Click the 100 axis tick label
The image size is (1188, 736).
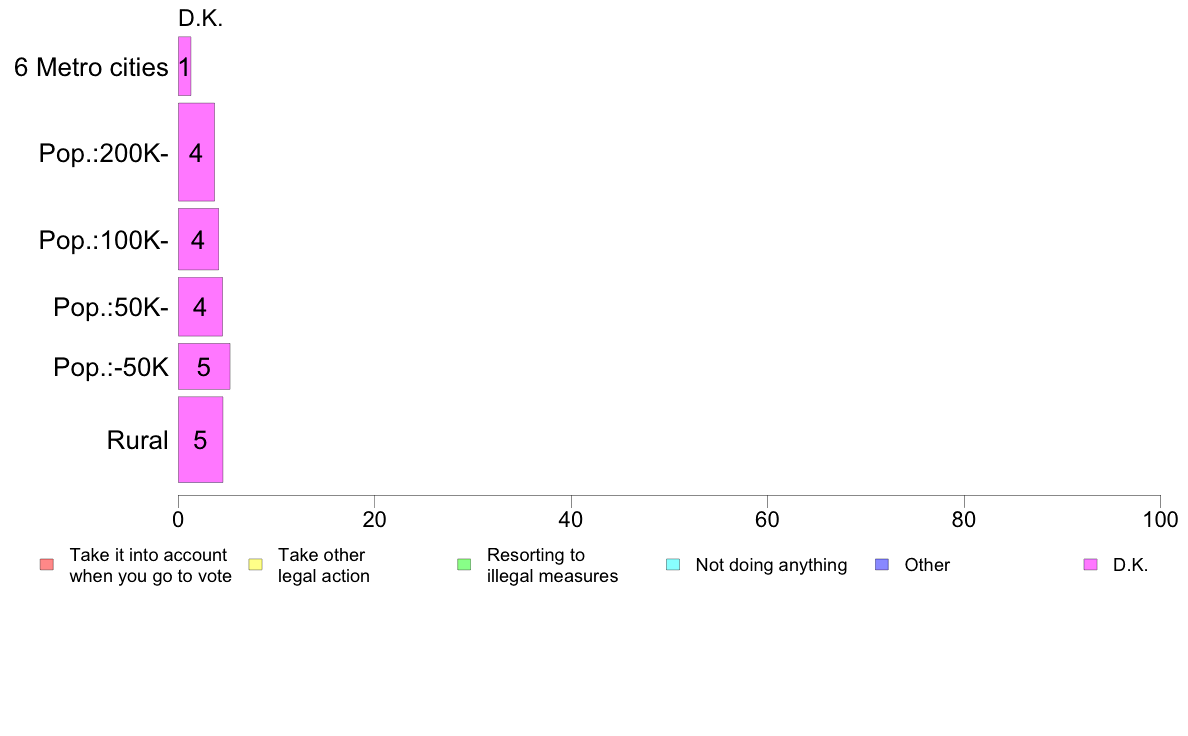tap(1160, 519)
